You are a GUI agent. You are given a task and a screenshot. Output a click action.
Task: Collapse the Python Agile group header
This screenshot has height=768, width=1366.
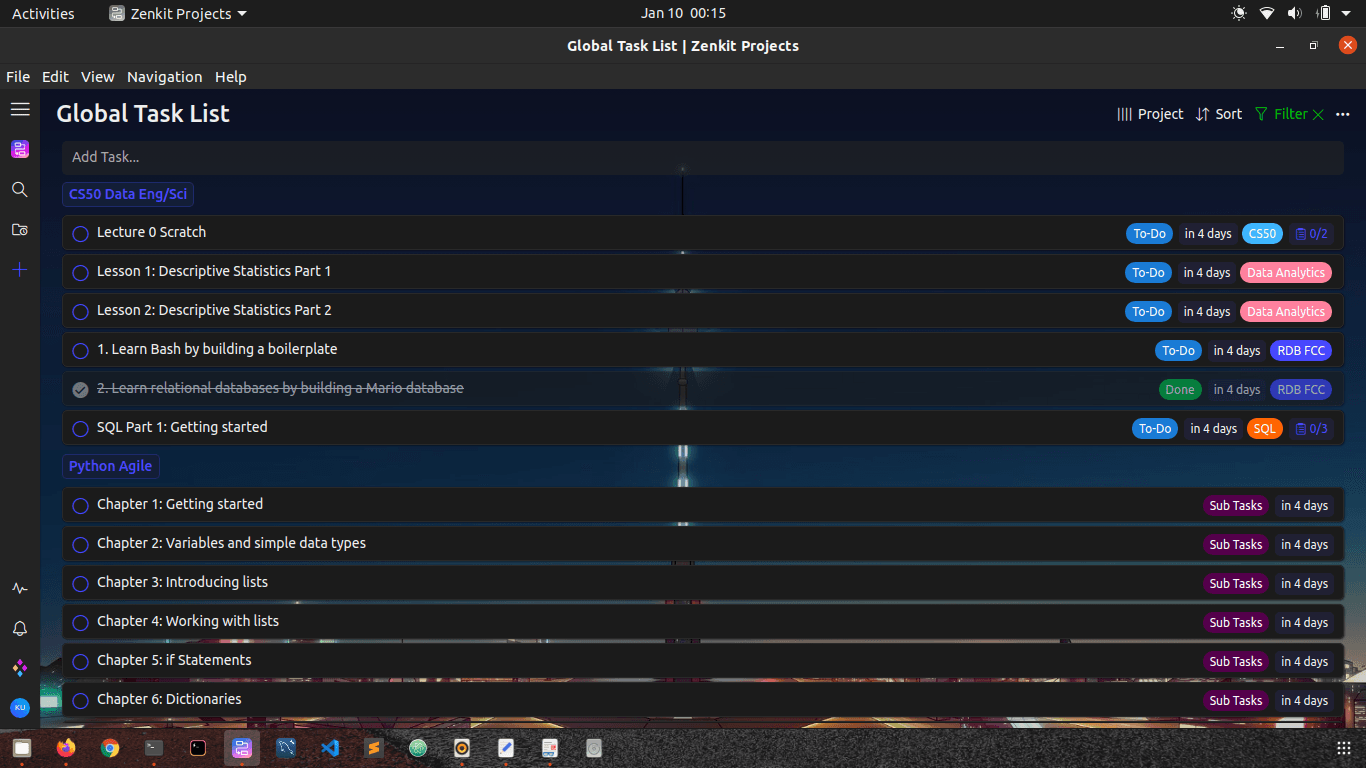pyautogui.click(x=110, y=466)
